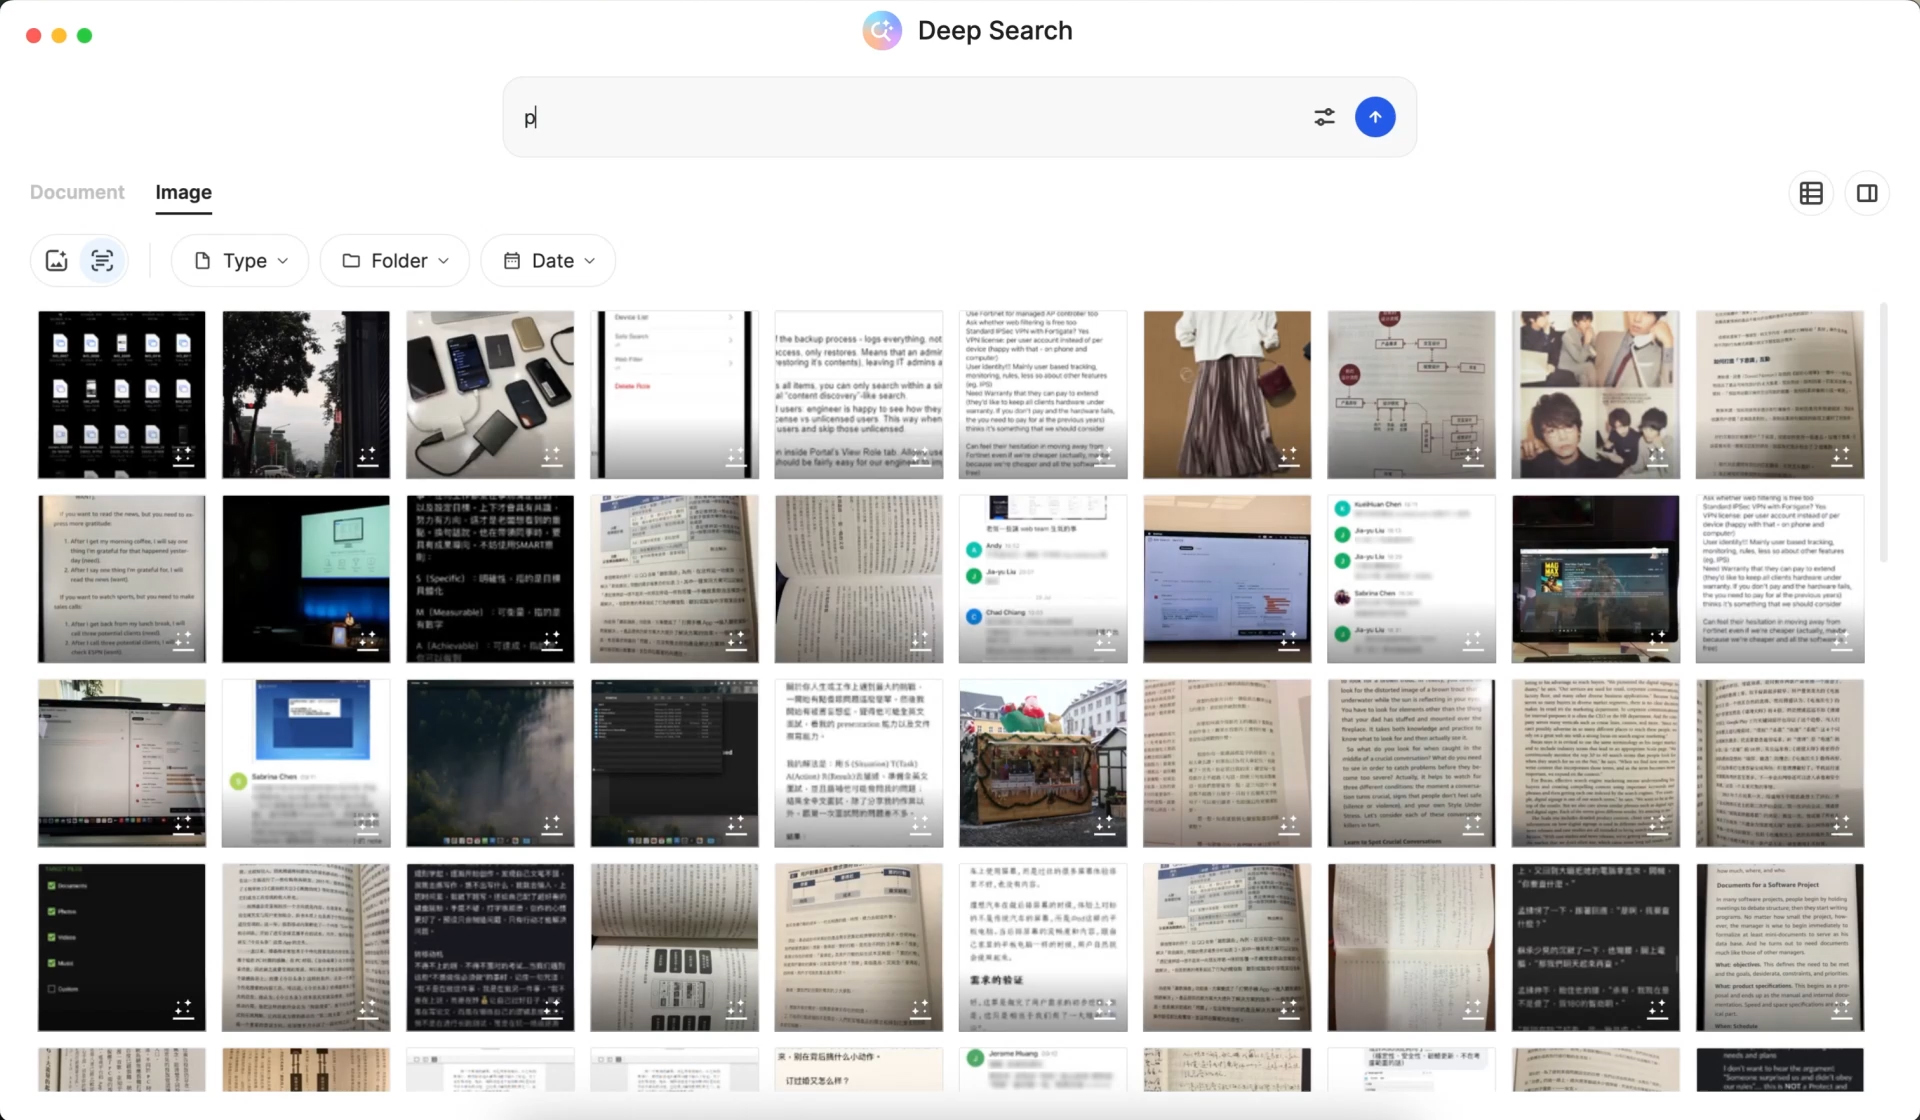Click the Deep Search app logo
Viewport: 1920px width, 1120px height.
point(882,31)
